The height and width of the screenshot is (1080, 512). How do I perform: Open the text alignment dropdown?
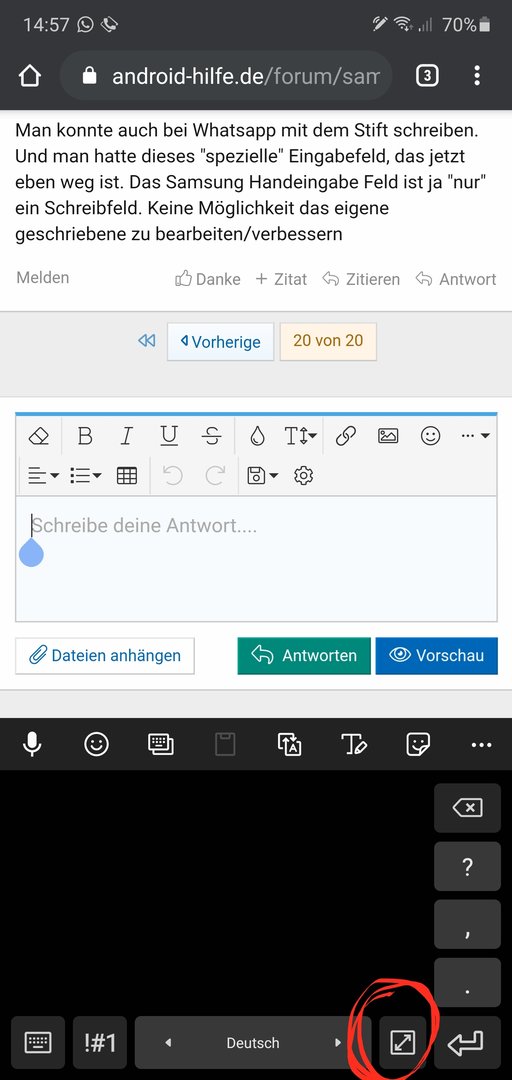click(43, 475)
